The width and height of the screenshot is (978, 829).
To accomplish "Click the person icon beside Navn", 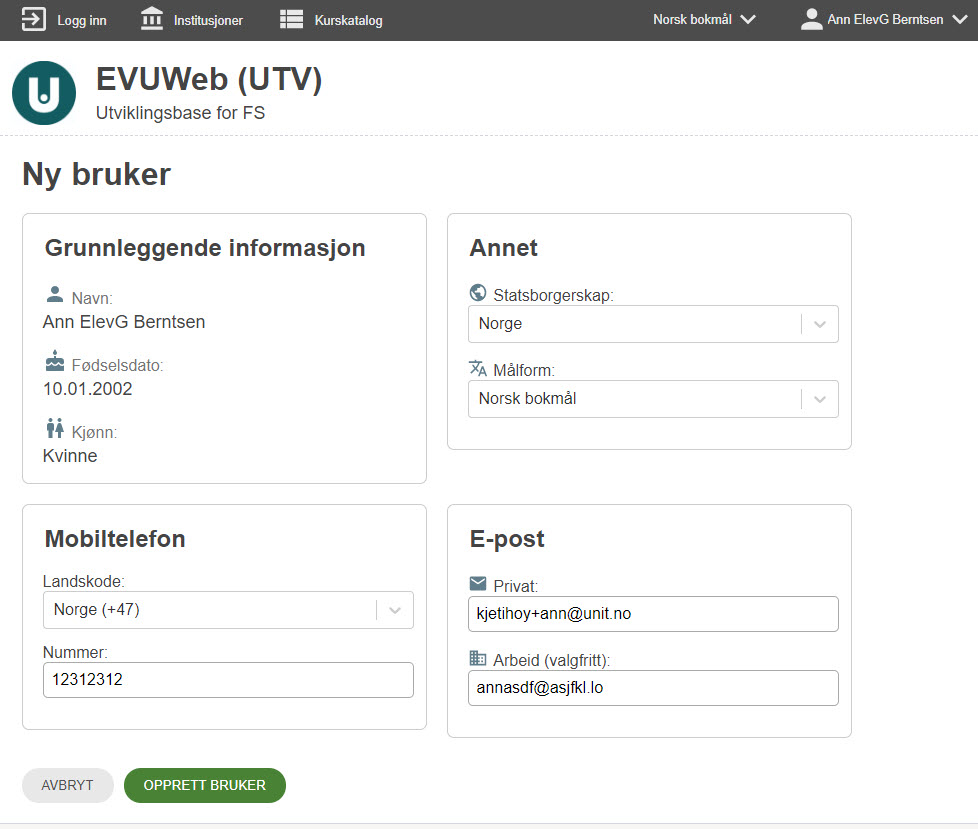I will point(55,294).
